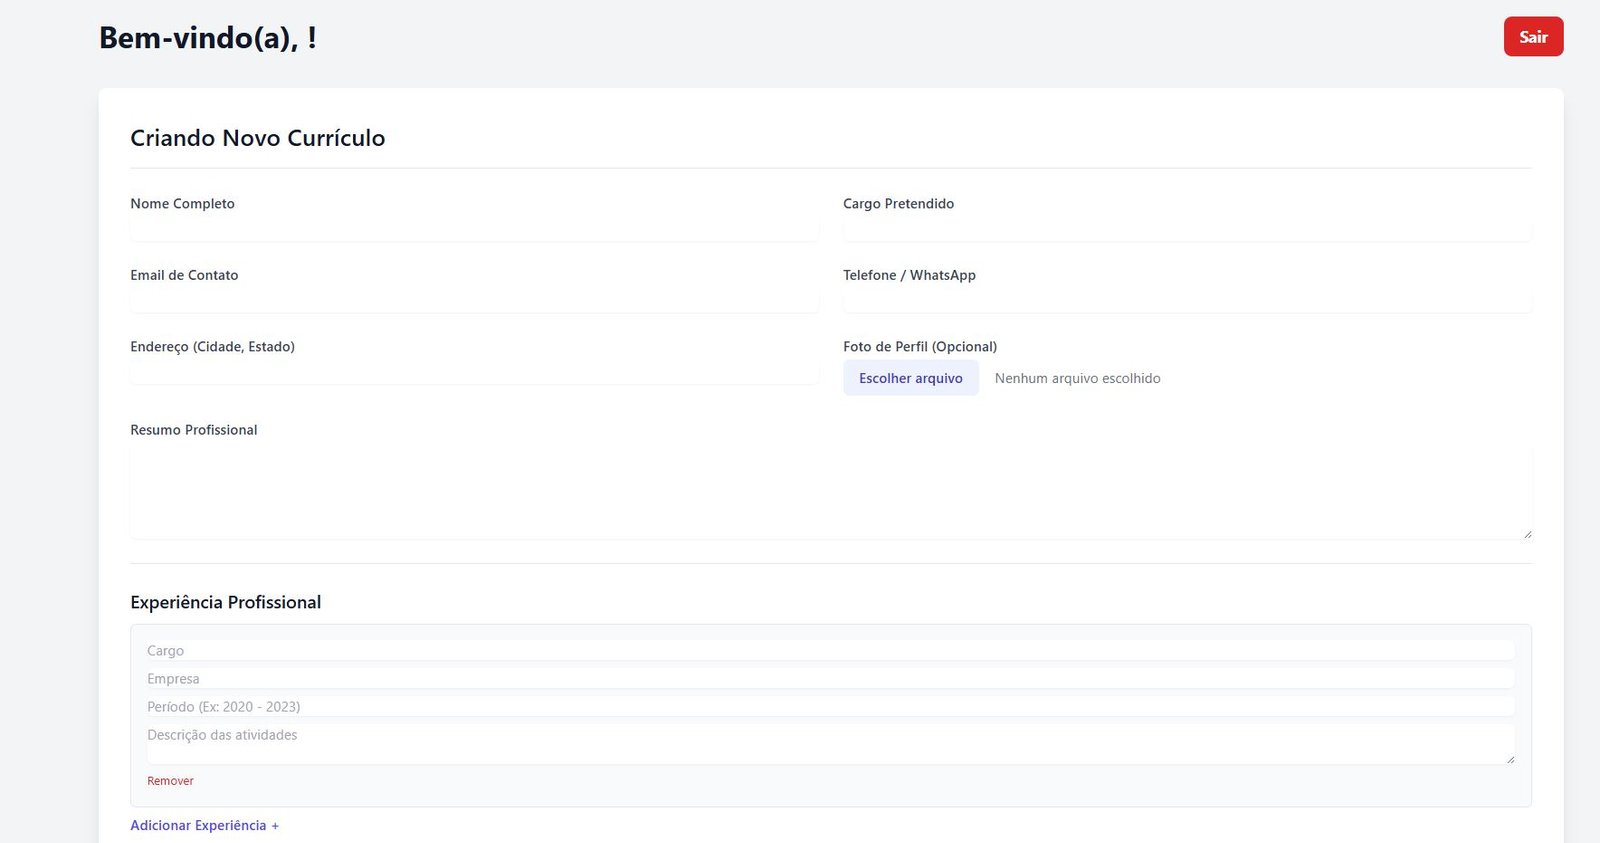1600x843 pixels.
Task: Focus the Empresa input field
Action: (x=830, y=679)
